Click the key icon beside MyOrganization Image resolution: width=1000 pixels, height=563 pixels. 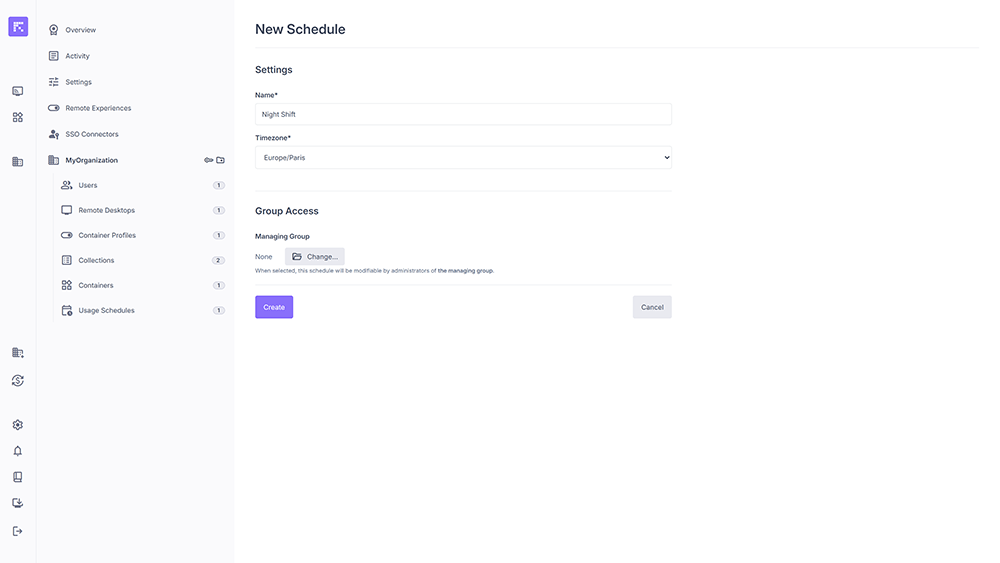(208, 160)
